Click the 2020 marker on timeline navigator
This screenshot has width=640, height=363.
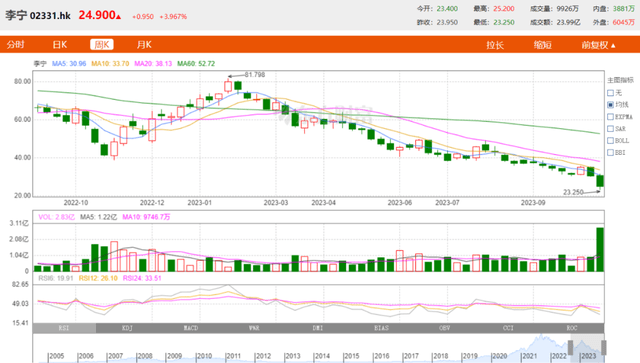499,356
